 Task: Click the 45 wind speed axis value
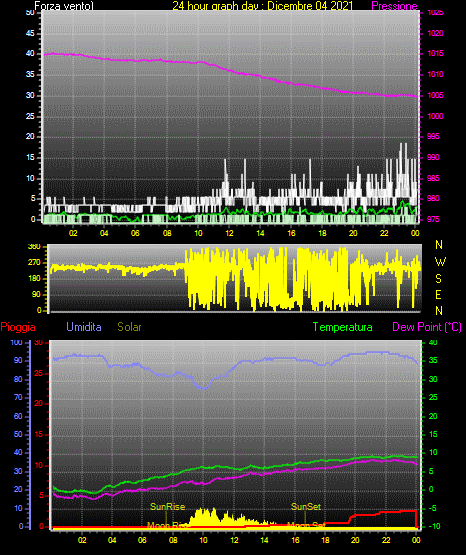[30, 33]
